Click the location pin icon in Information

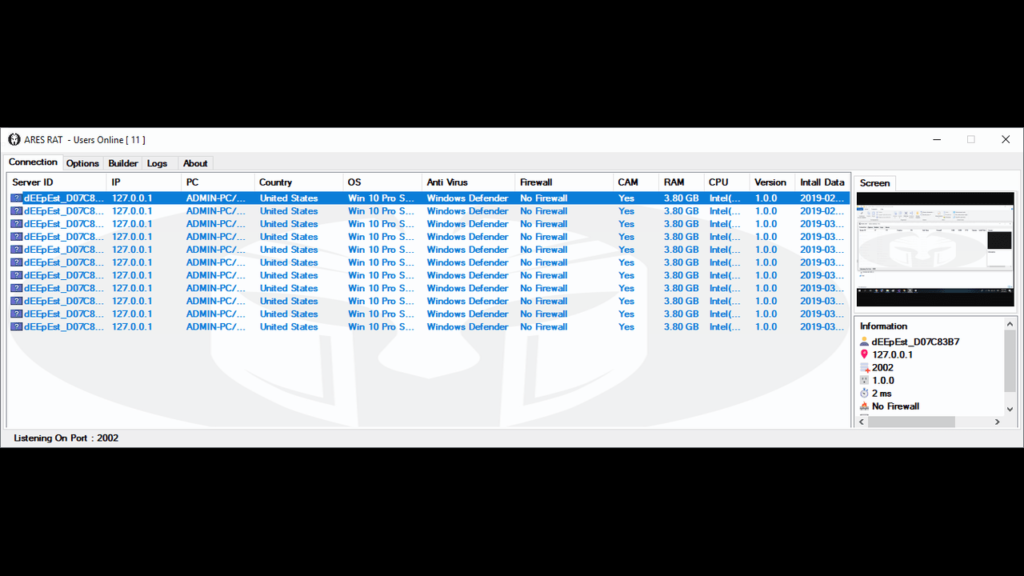click(864, 355)
